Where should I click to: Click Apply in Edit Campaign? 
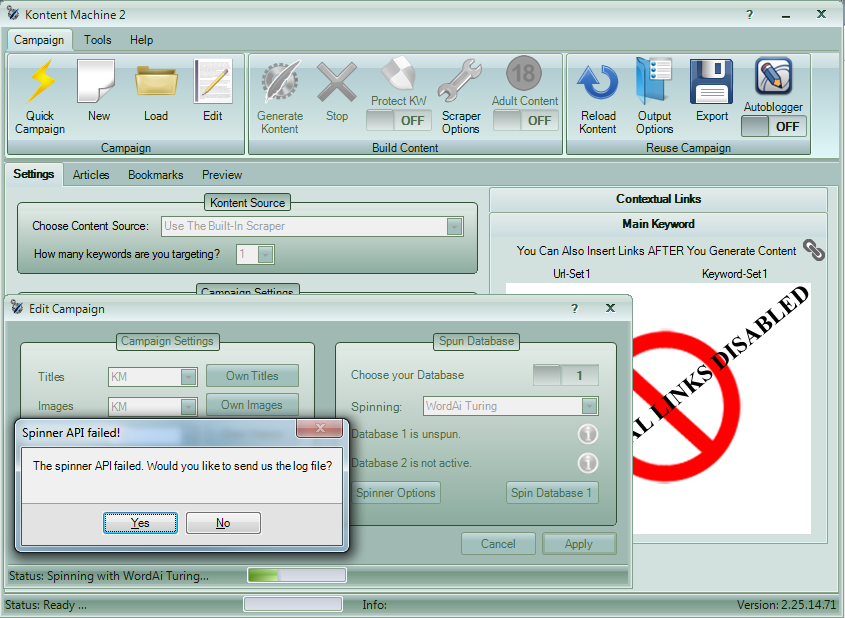coord(579,544)
